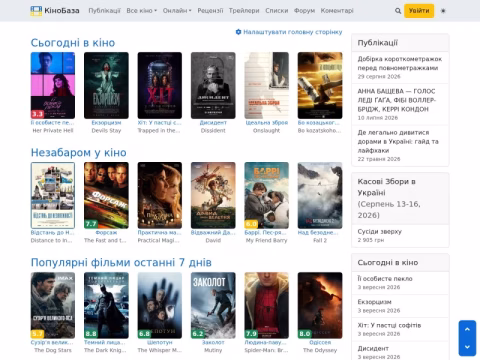The width and height of the screenshot is (480, 360).
Task: Open article Добірка короткометражок перед повнометражками
Action: tap(400, 63)
